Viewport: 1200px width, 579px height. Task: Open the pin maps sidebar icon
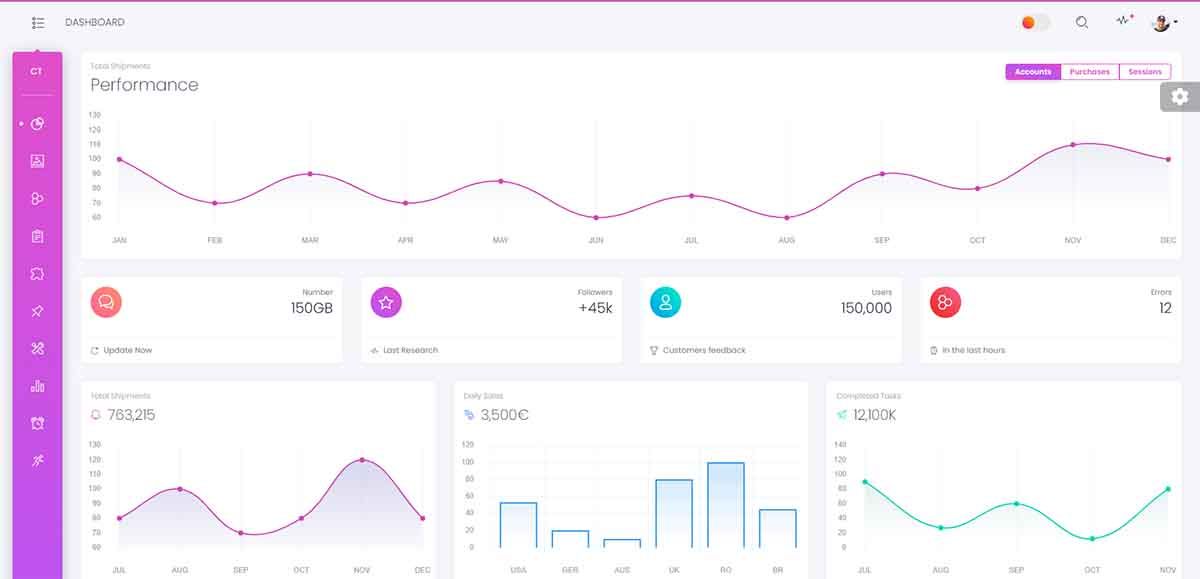pos(37,311)
